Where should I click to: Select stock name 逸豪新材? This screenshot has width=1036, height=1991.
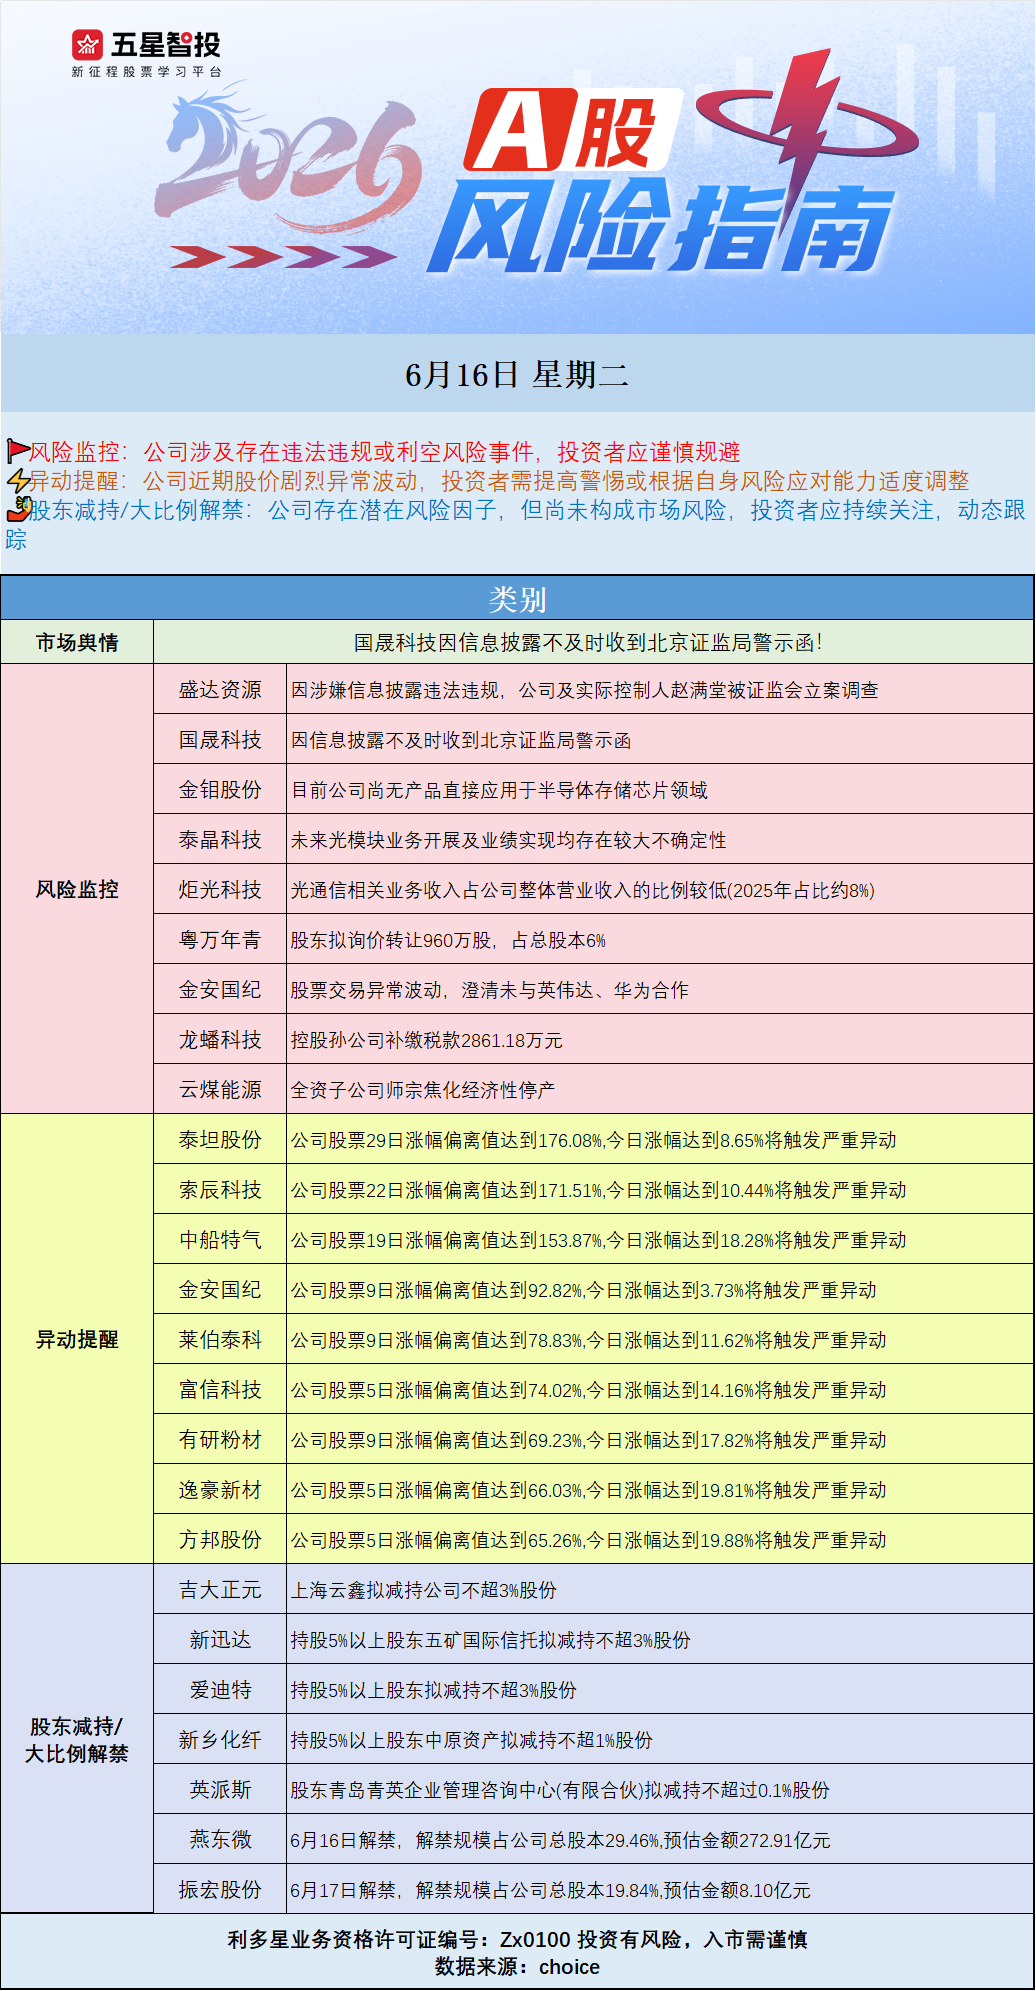(220, 1490)
